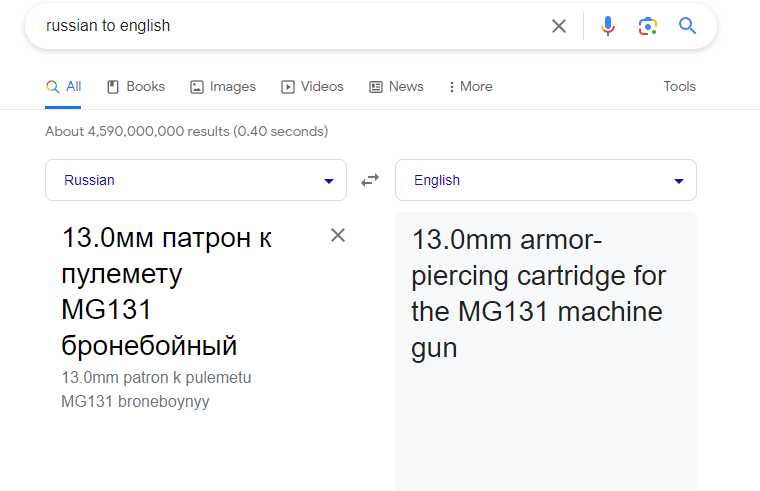Open Google Lens image search

click(647, 26)
